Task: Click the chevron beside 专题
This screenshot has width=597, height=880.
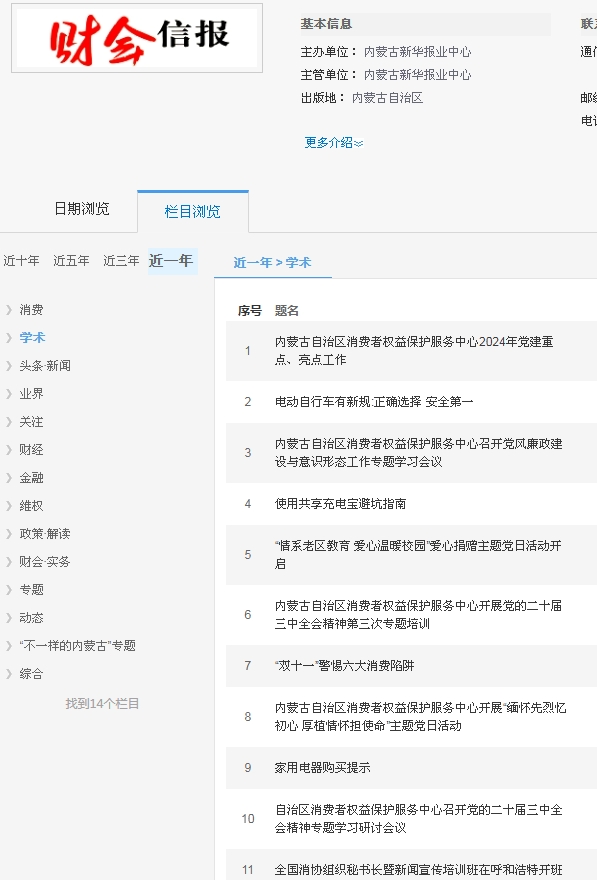Action: [x=8, y=590]
